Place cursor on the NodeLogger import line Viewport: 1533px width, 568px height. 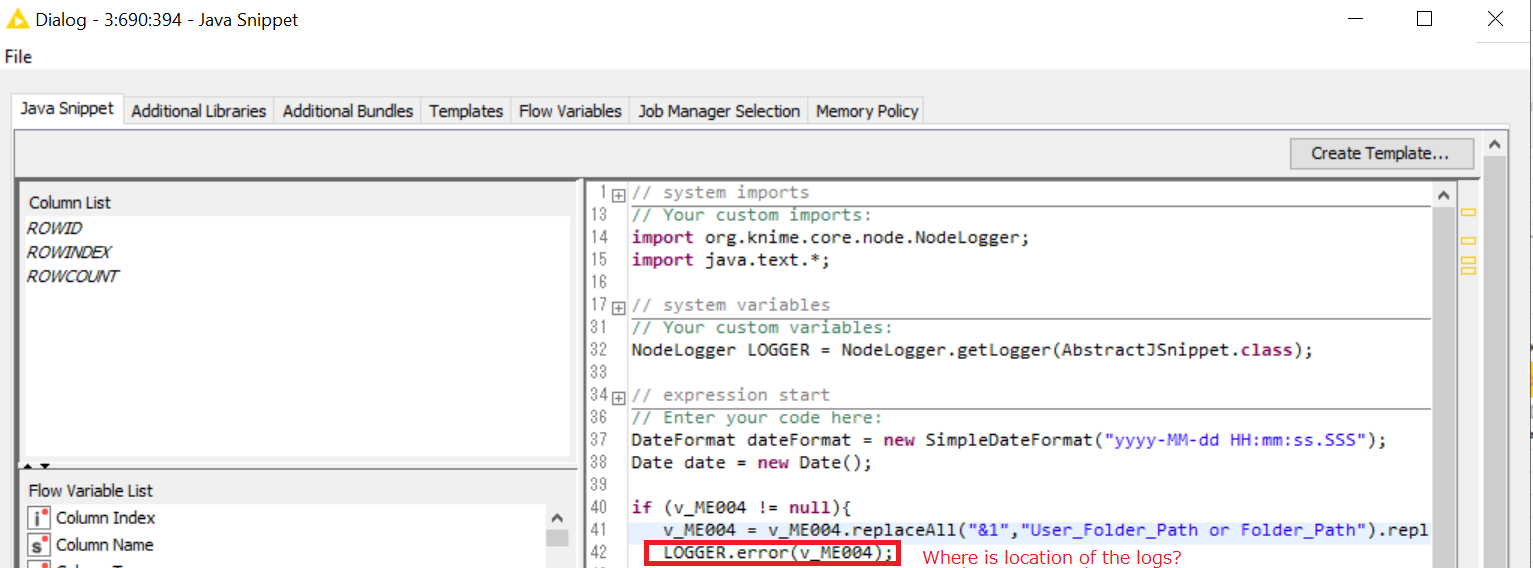tap(830, 238)
